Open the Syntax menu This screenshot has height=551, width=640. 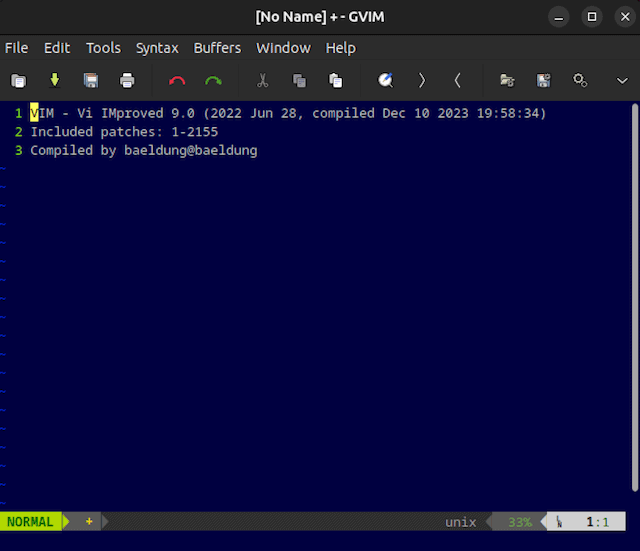click(x=157, y=48)
